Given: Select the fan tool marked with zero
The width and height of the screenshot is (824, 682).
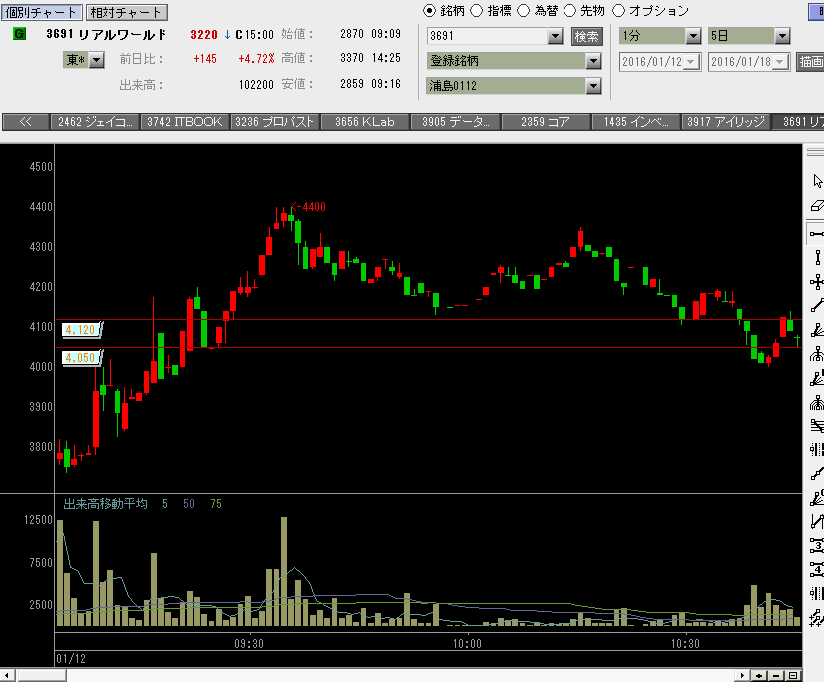Looking at the screenshot, I should coord(817,498).
